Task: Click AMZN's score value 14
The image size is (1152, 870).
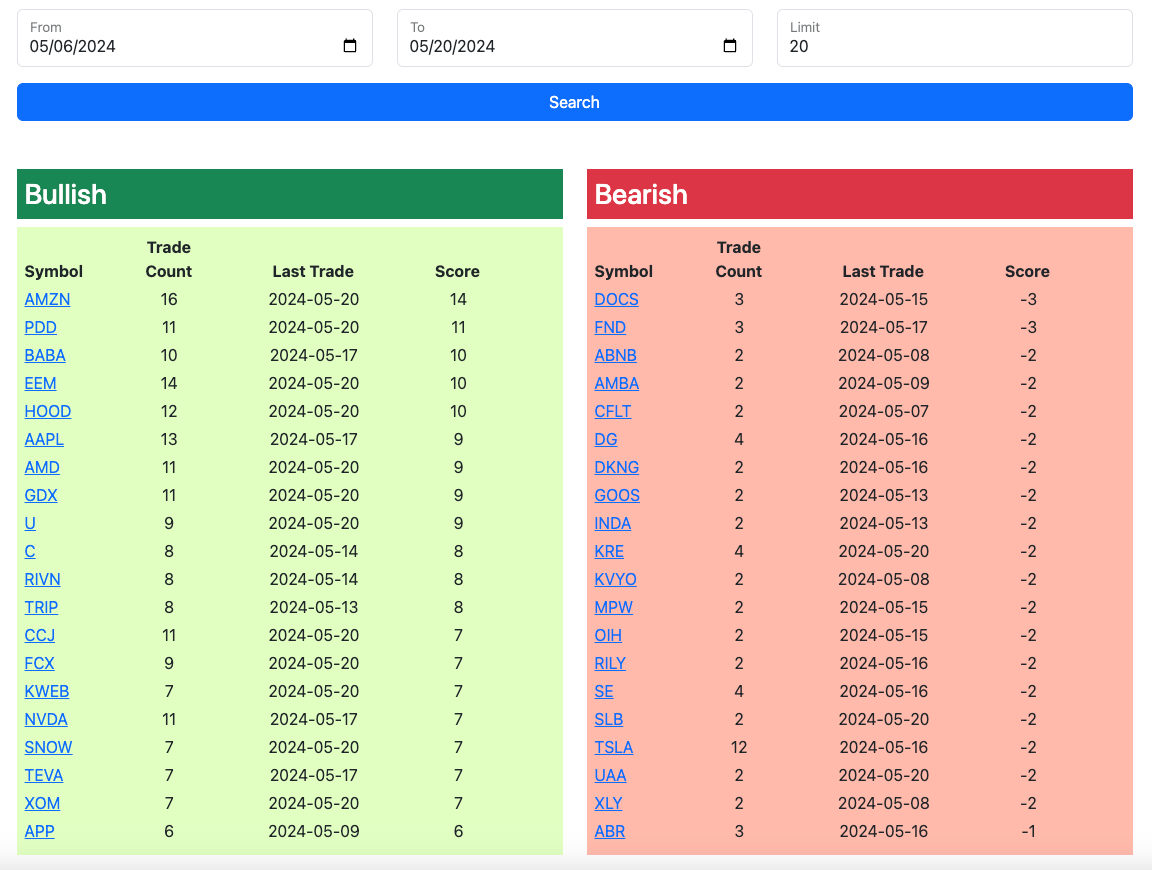Action: [x=458, y=300]
